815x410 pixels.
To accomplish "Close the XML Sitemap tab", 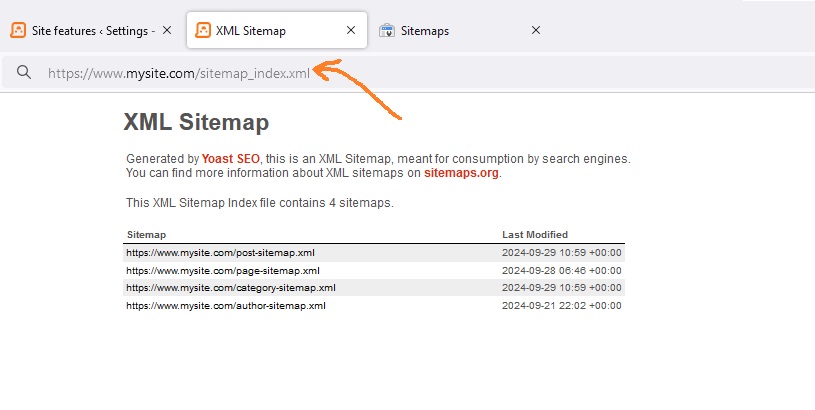I will tap(351, 30).
